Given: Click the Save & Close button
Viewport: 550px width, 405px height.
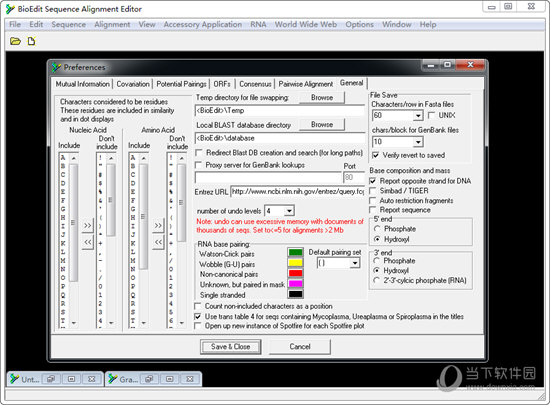Looking at the screenshot, I should [x=230, y=347].
